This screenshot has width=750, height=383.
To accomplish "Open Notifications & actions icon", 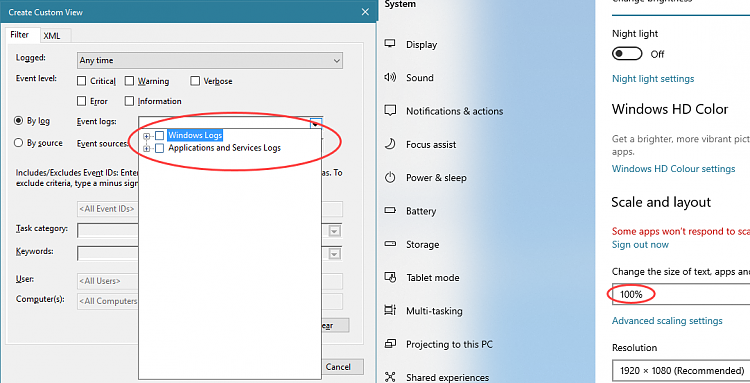I will point(390,111).
